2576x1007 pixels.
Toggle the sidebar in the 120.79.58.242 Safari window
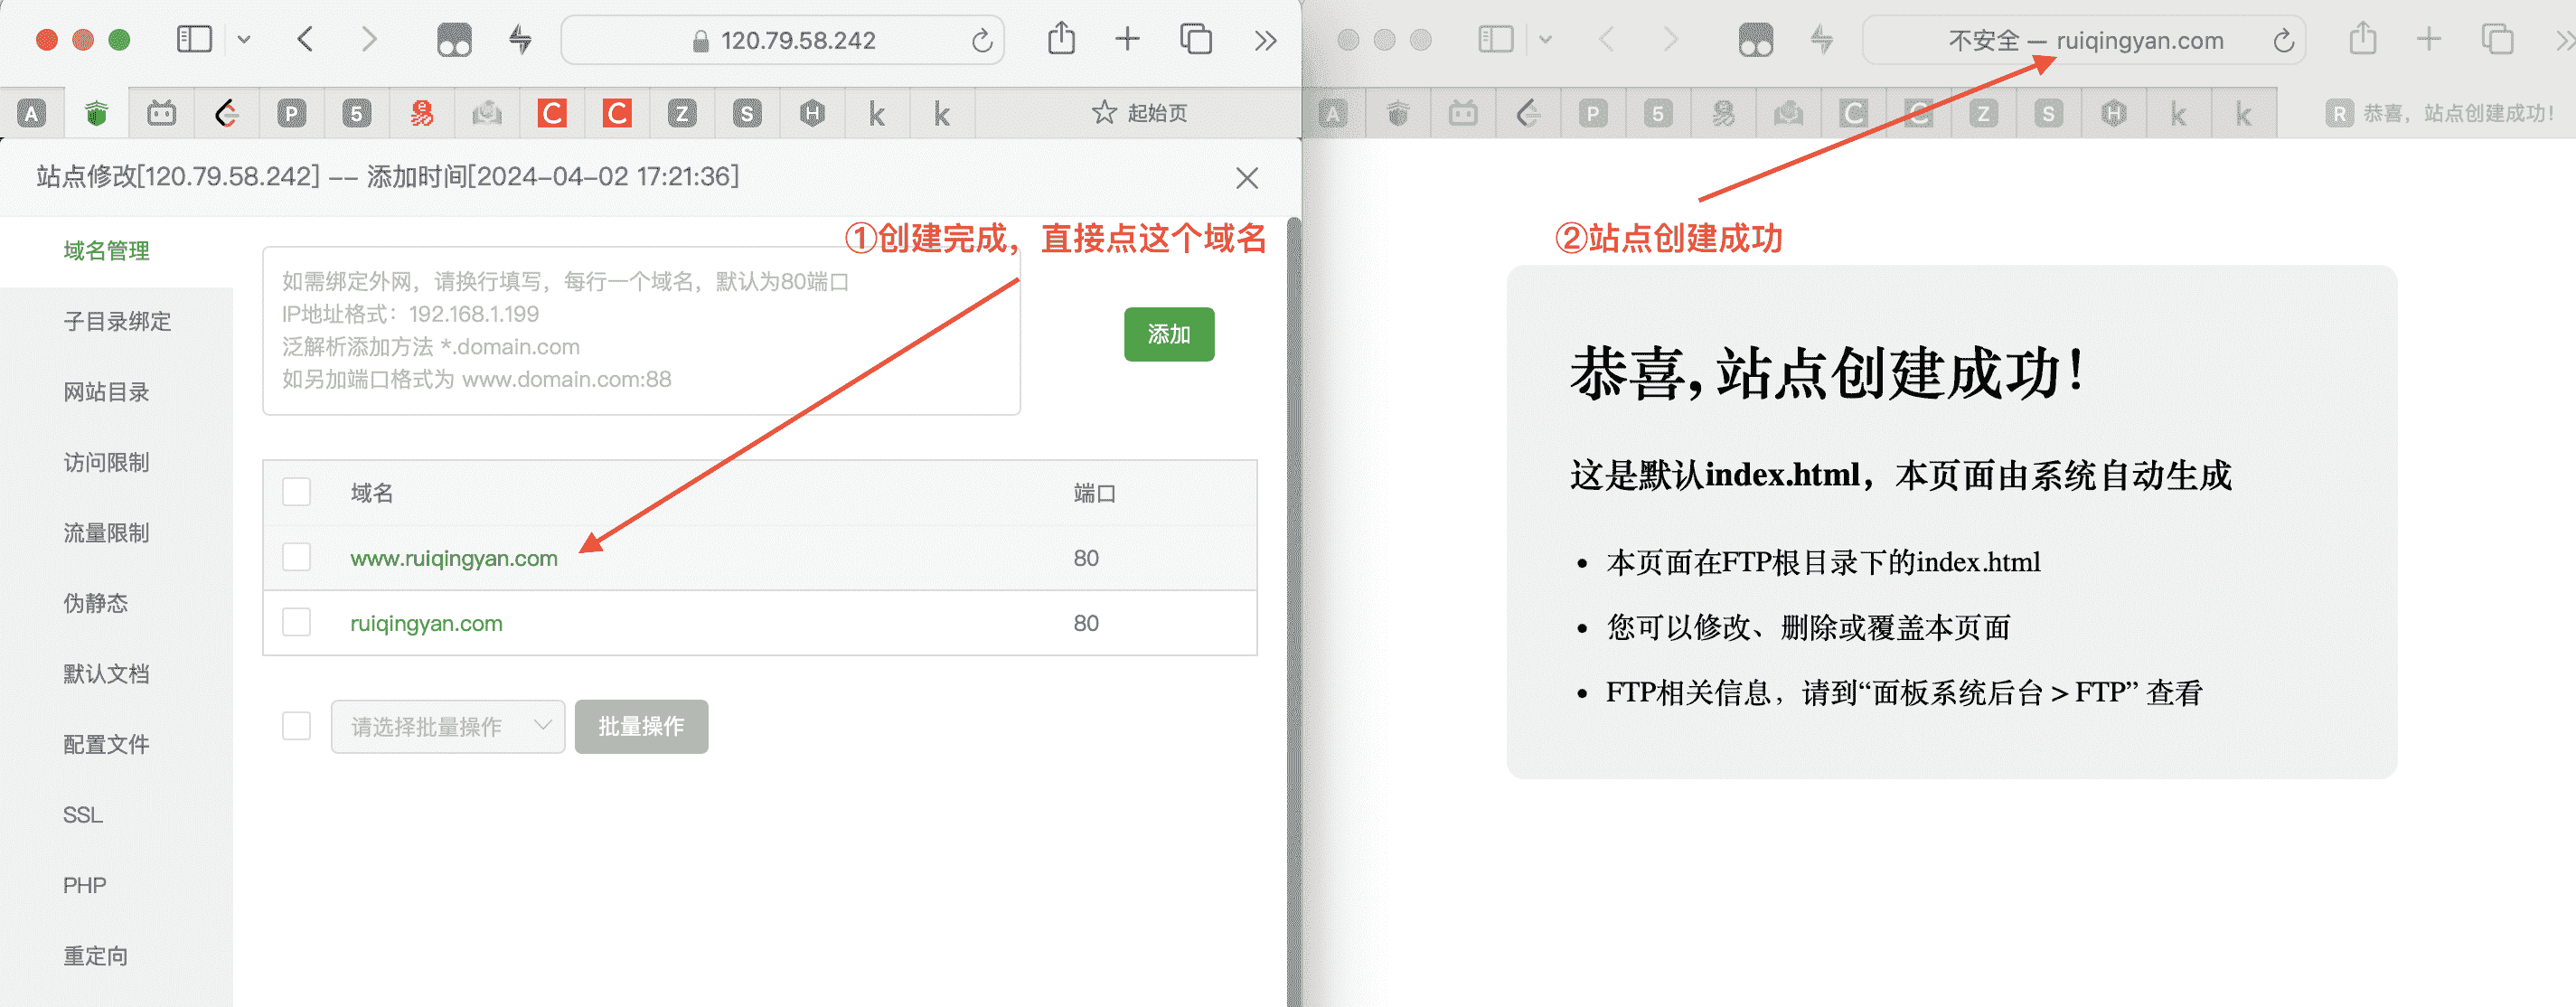(x=194, y=40)
